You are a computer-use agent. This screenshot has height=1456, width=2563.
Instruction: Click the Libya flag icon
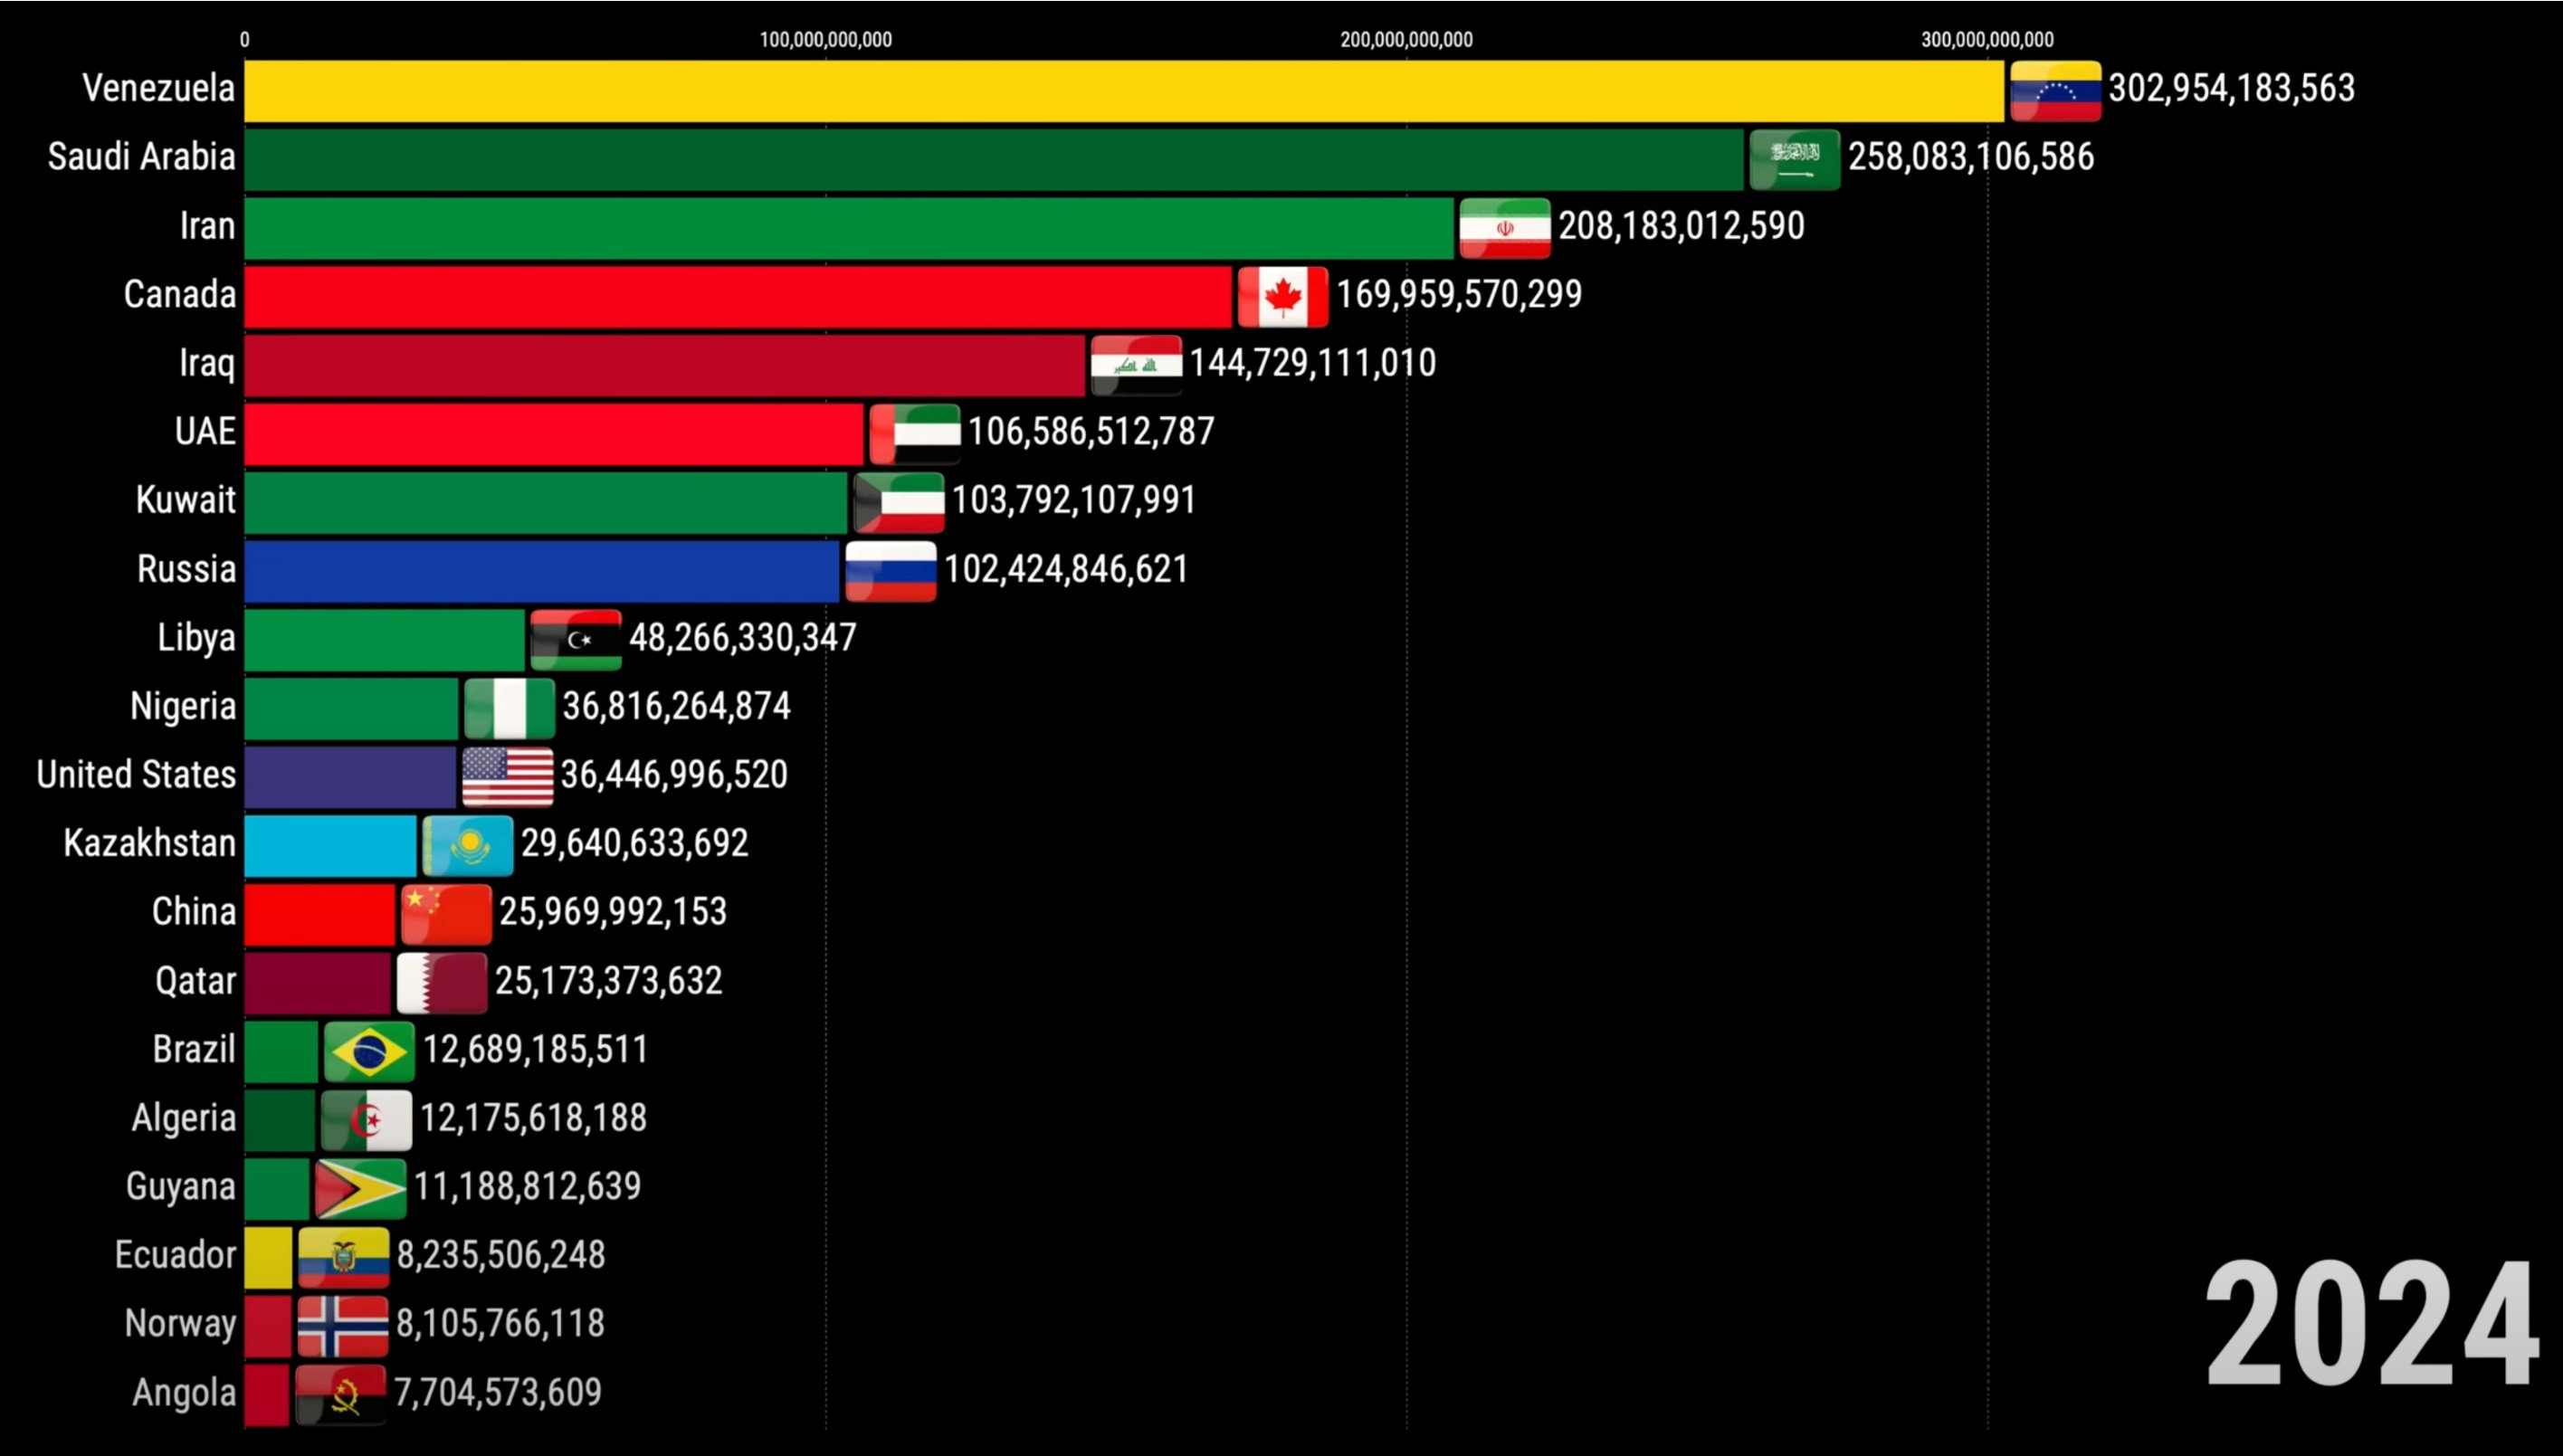pyautogui.click(x=576, y=640)
